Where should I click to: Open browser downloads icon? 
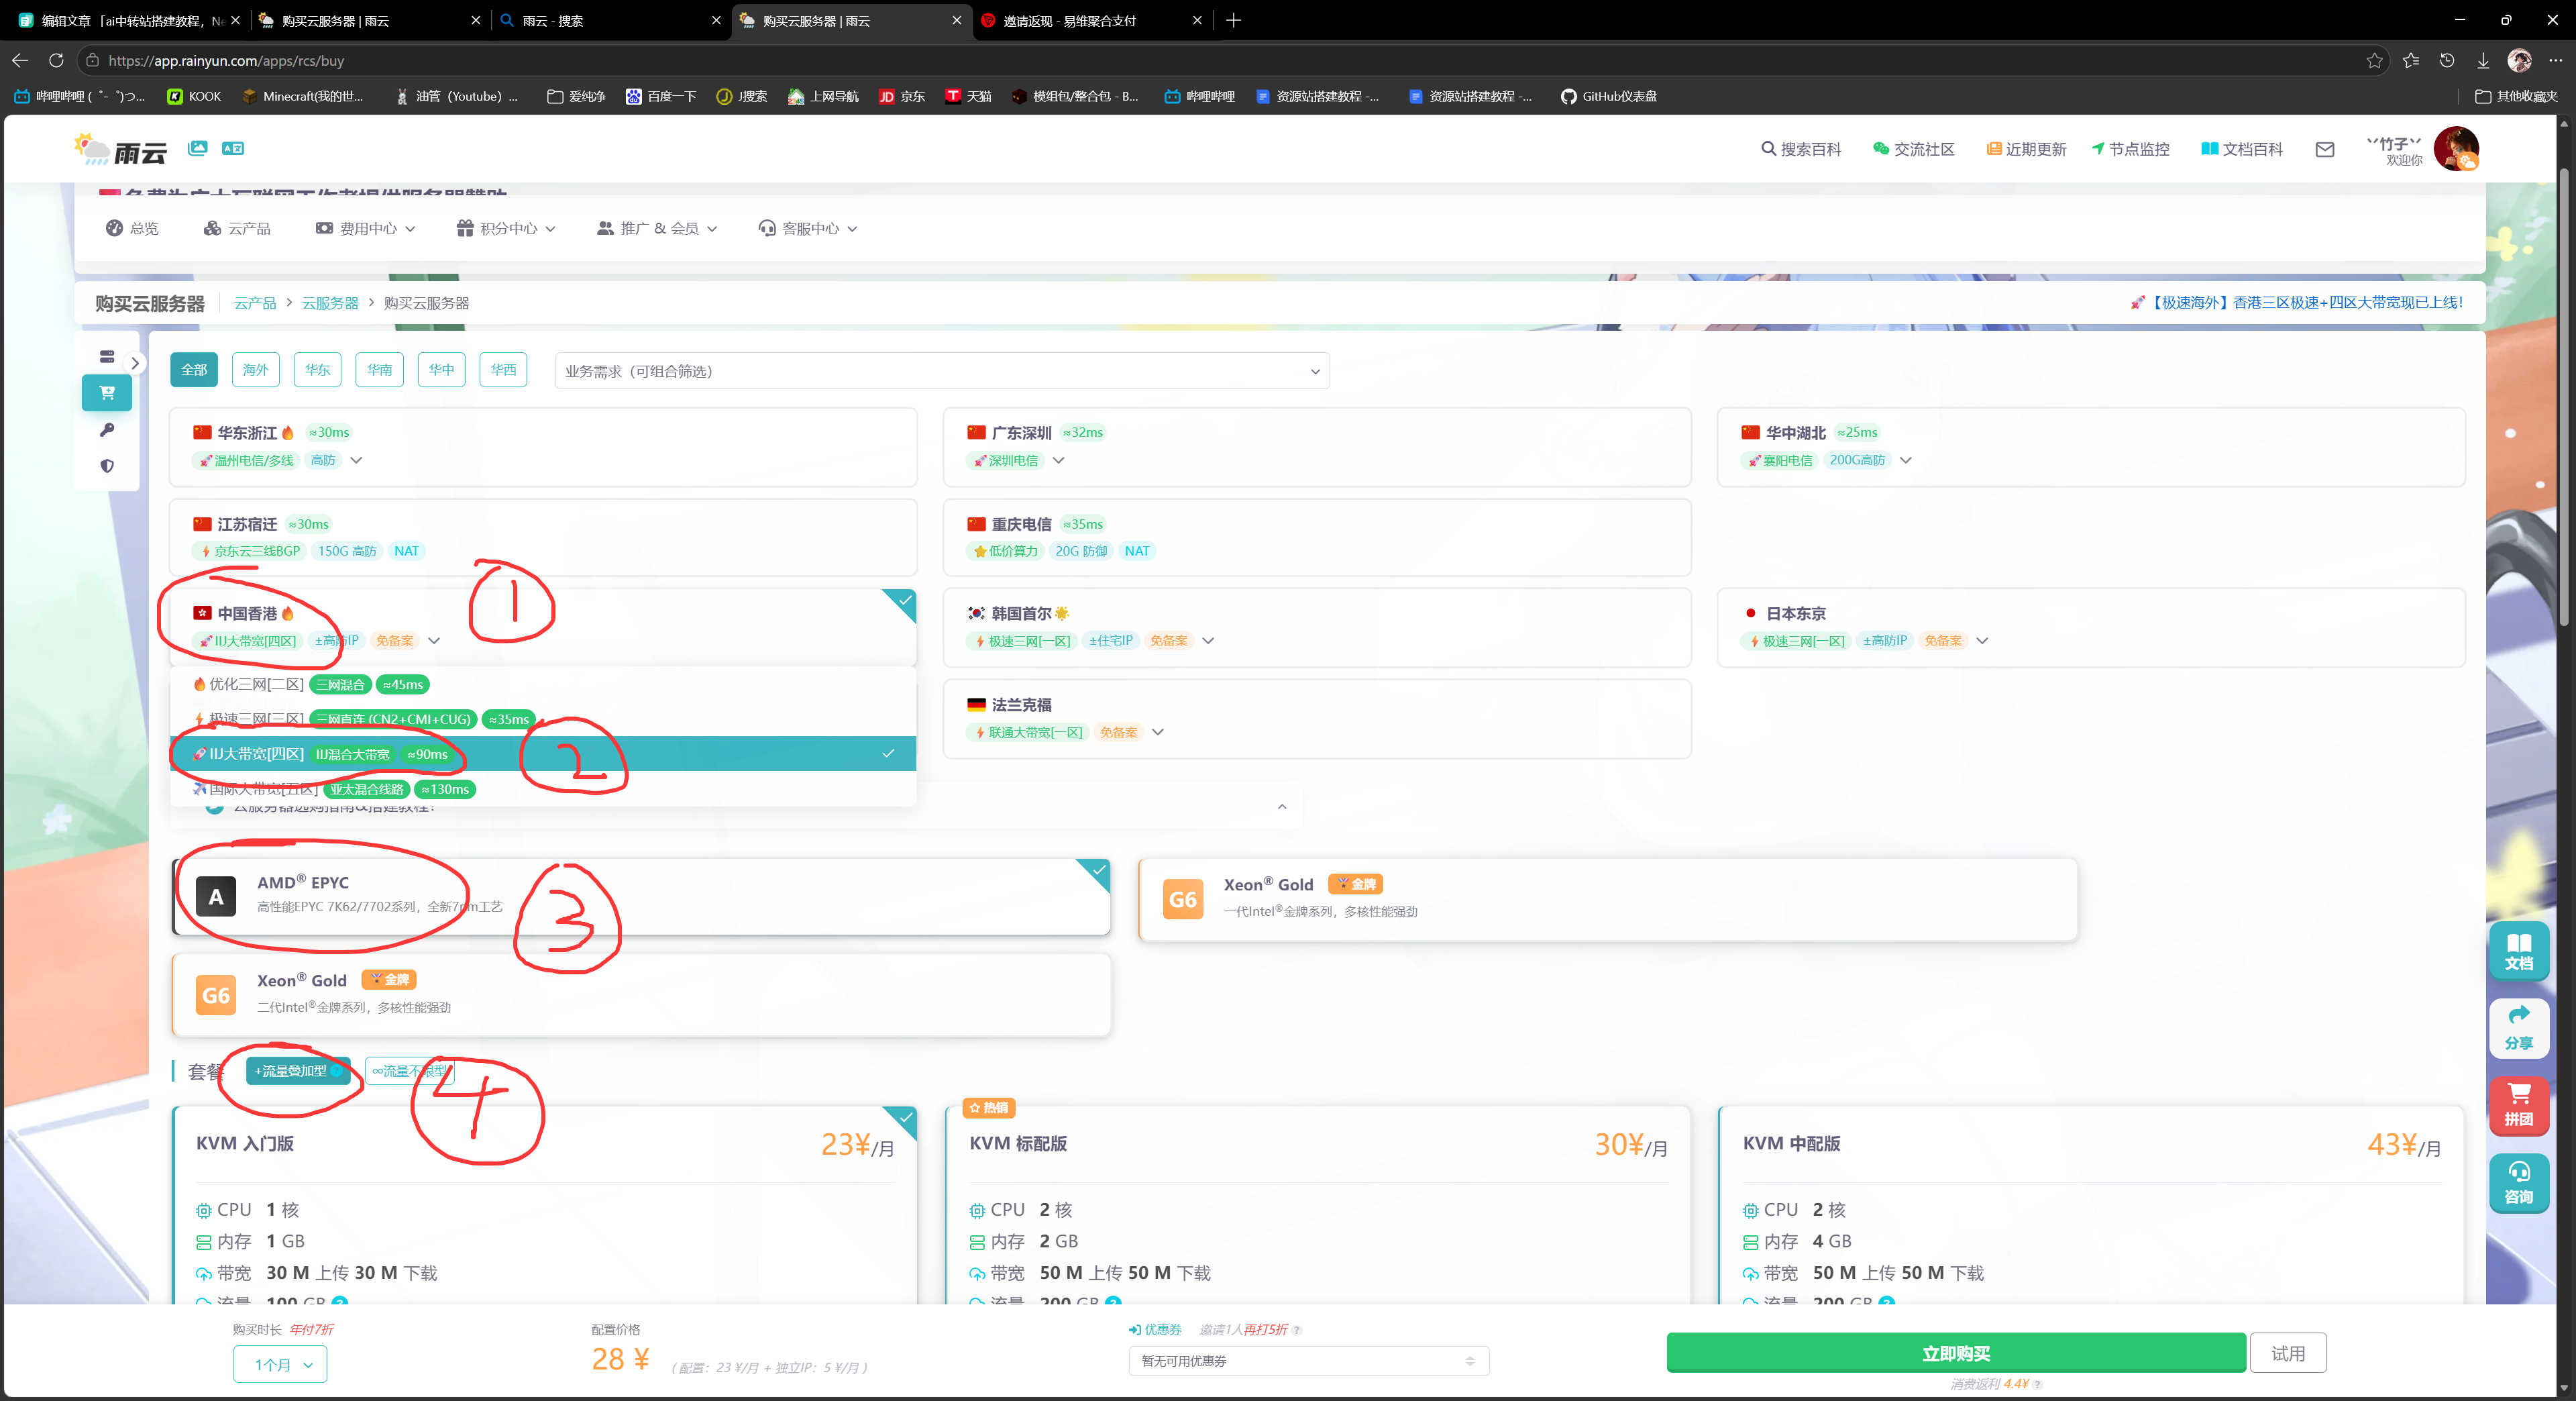coord(2483,61)
